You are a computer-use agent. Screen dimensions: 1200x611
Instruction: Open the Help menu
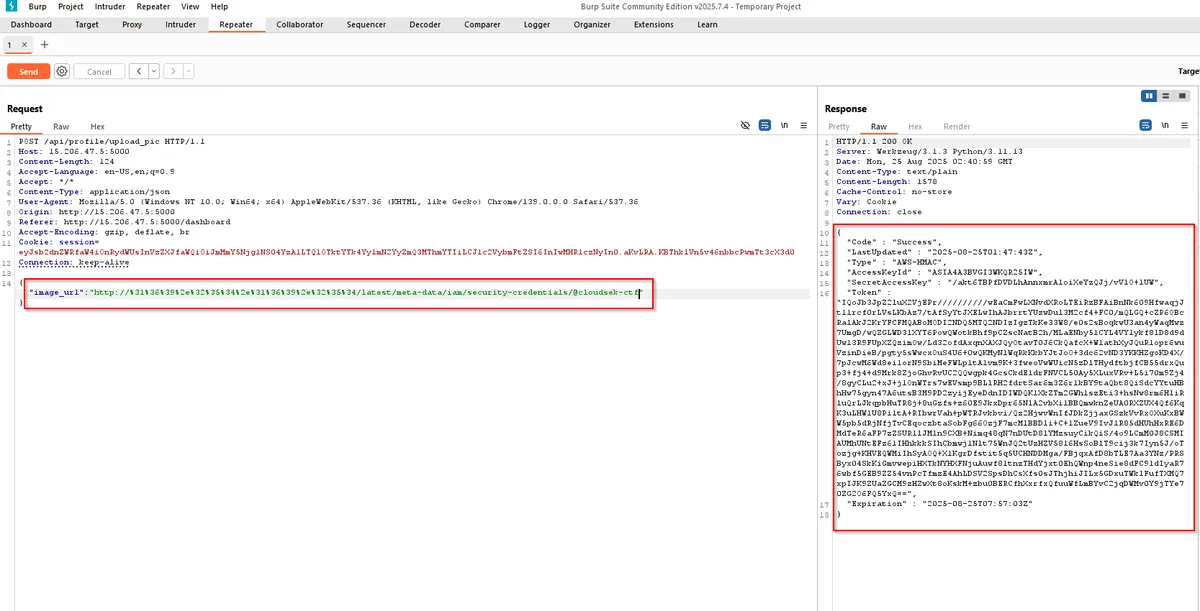point(219,6)
